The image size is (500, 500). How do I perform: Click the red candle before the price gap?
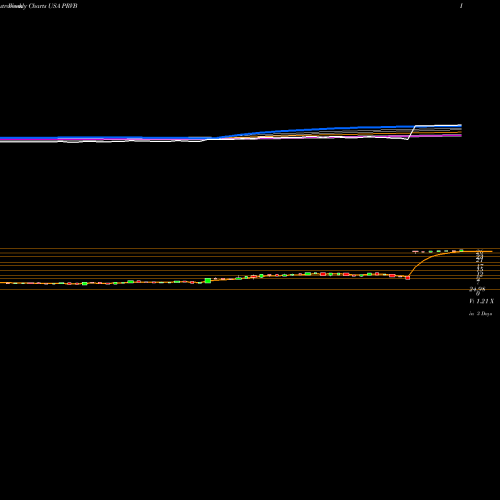(407, 277)
